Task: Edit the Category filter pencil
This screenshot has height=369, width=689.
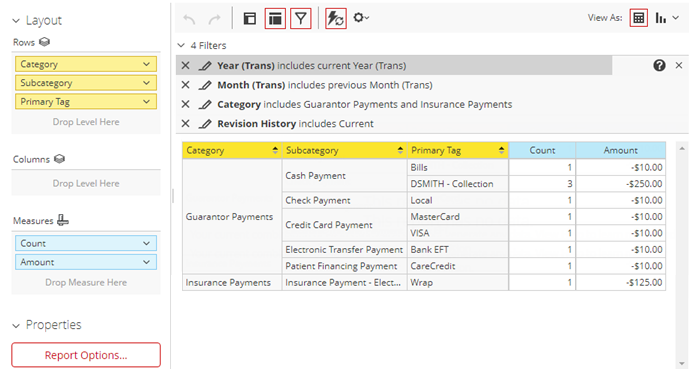Action: [205, 104]
